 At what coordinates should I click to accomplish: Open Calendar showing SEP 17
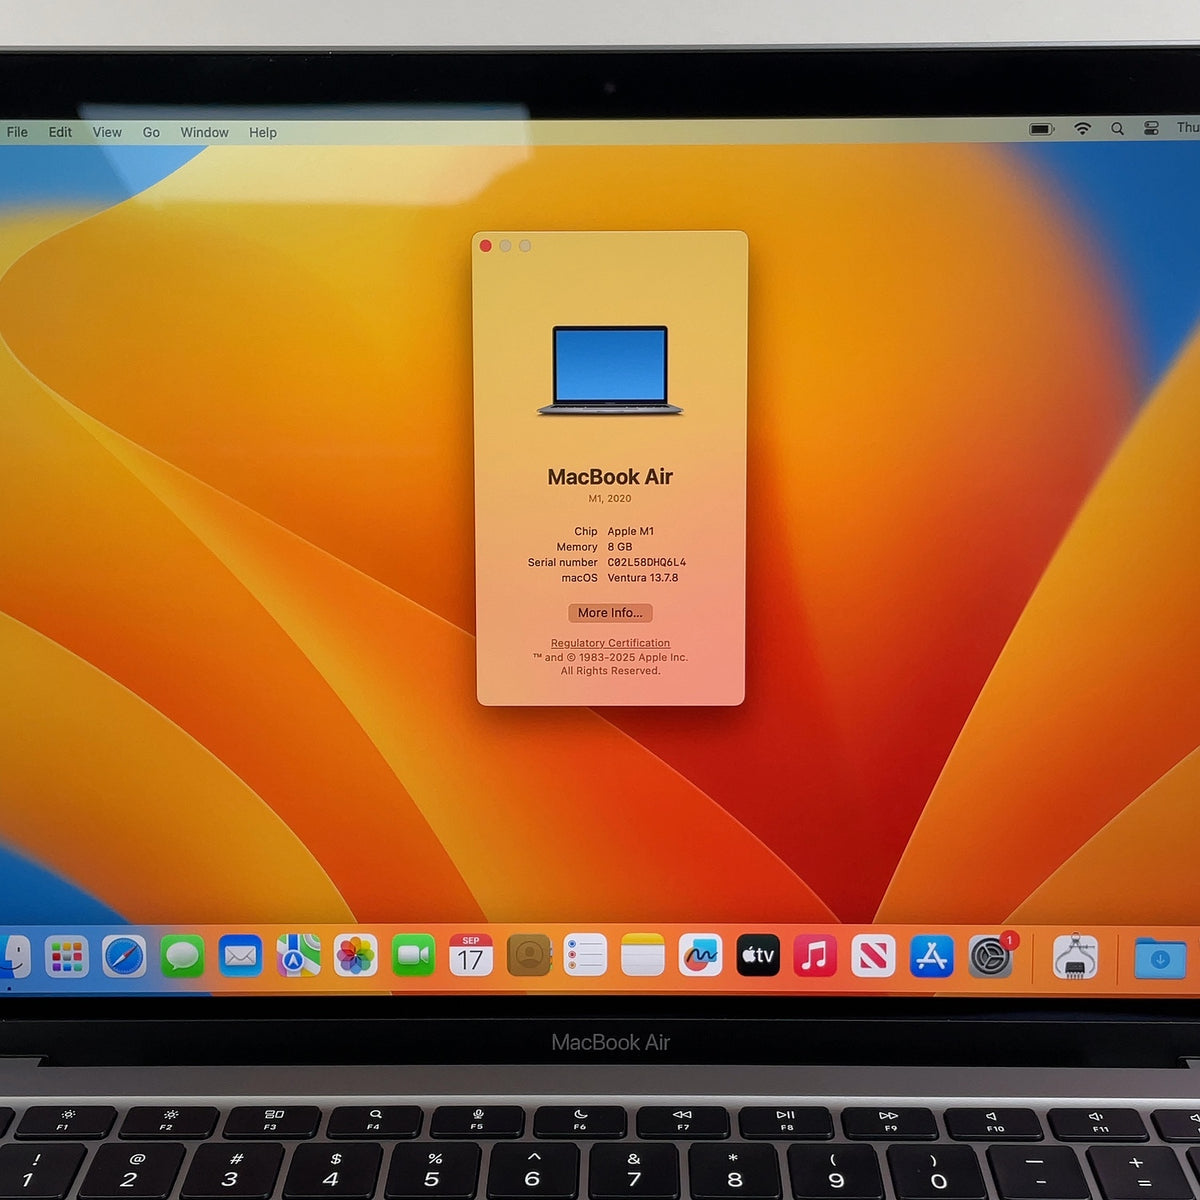click(471, 956)
